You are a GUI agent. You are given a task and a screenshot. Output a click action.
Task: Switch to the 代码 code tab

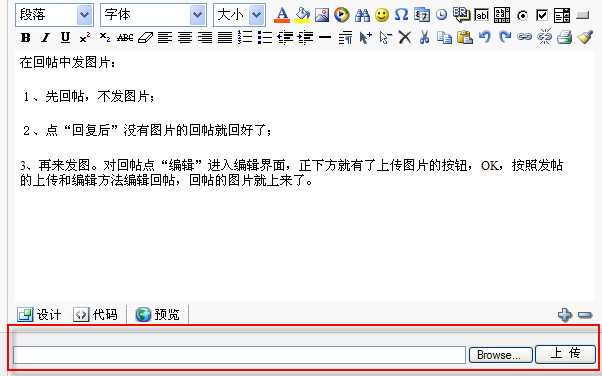point(96,315)
